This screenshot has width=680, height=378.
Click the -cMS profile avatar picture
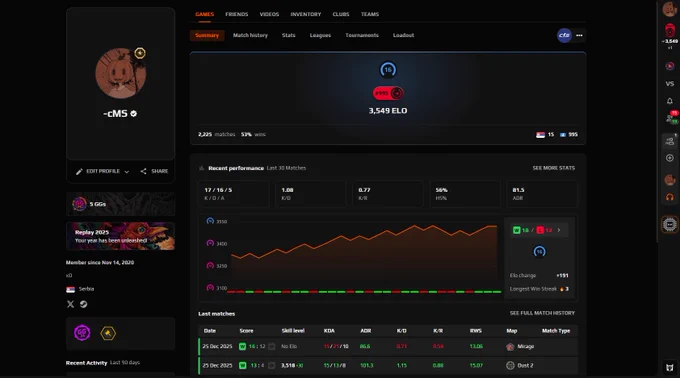[121, 73]
